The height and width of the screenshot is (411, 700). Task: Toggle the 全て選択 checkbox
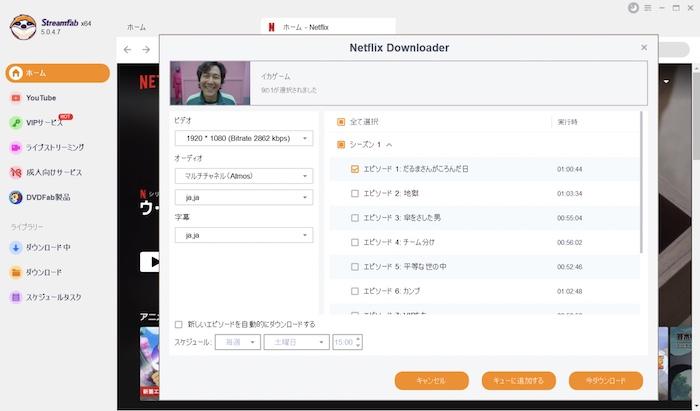point(341,122)
